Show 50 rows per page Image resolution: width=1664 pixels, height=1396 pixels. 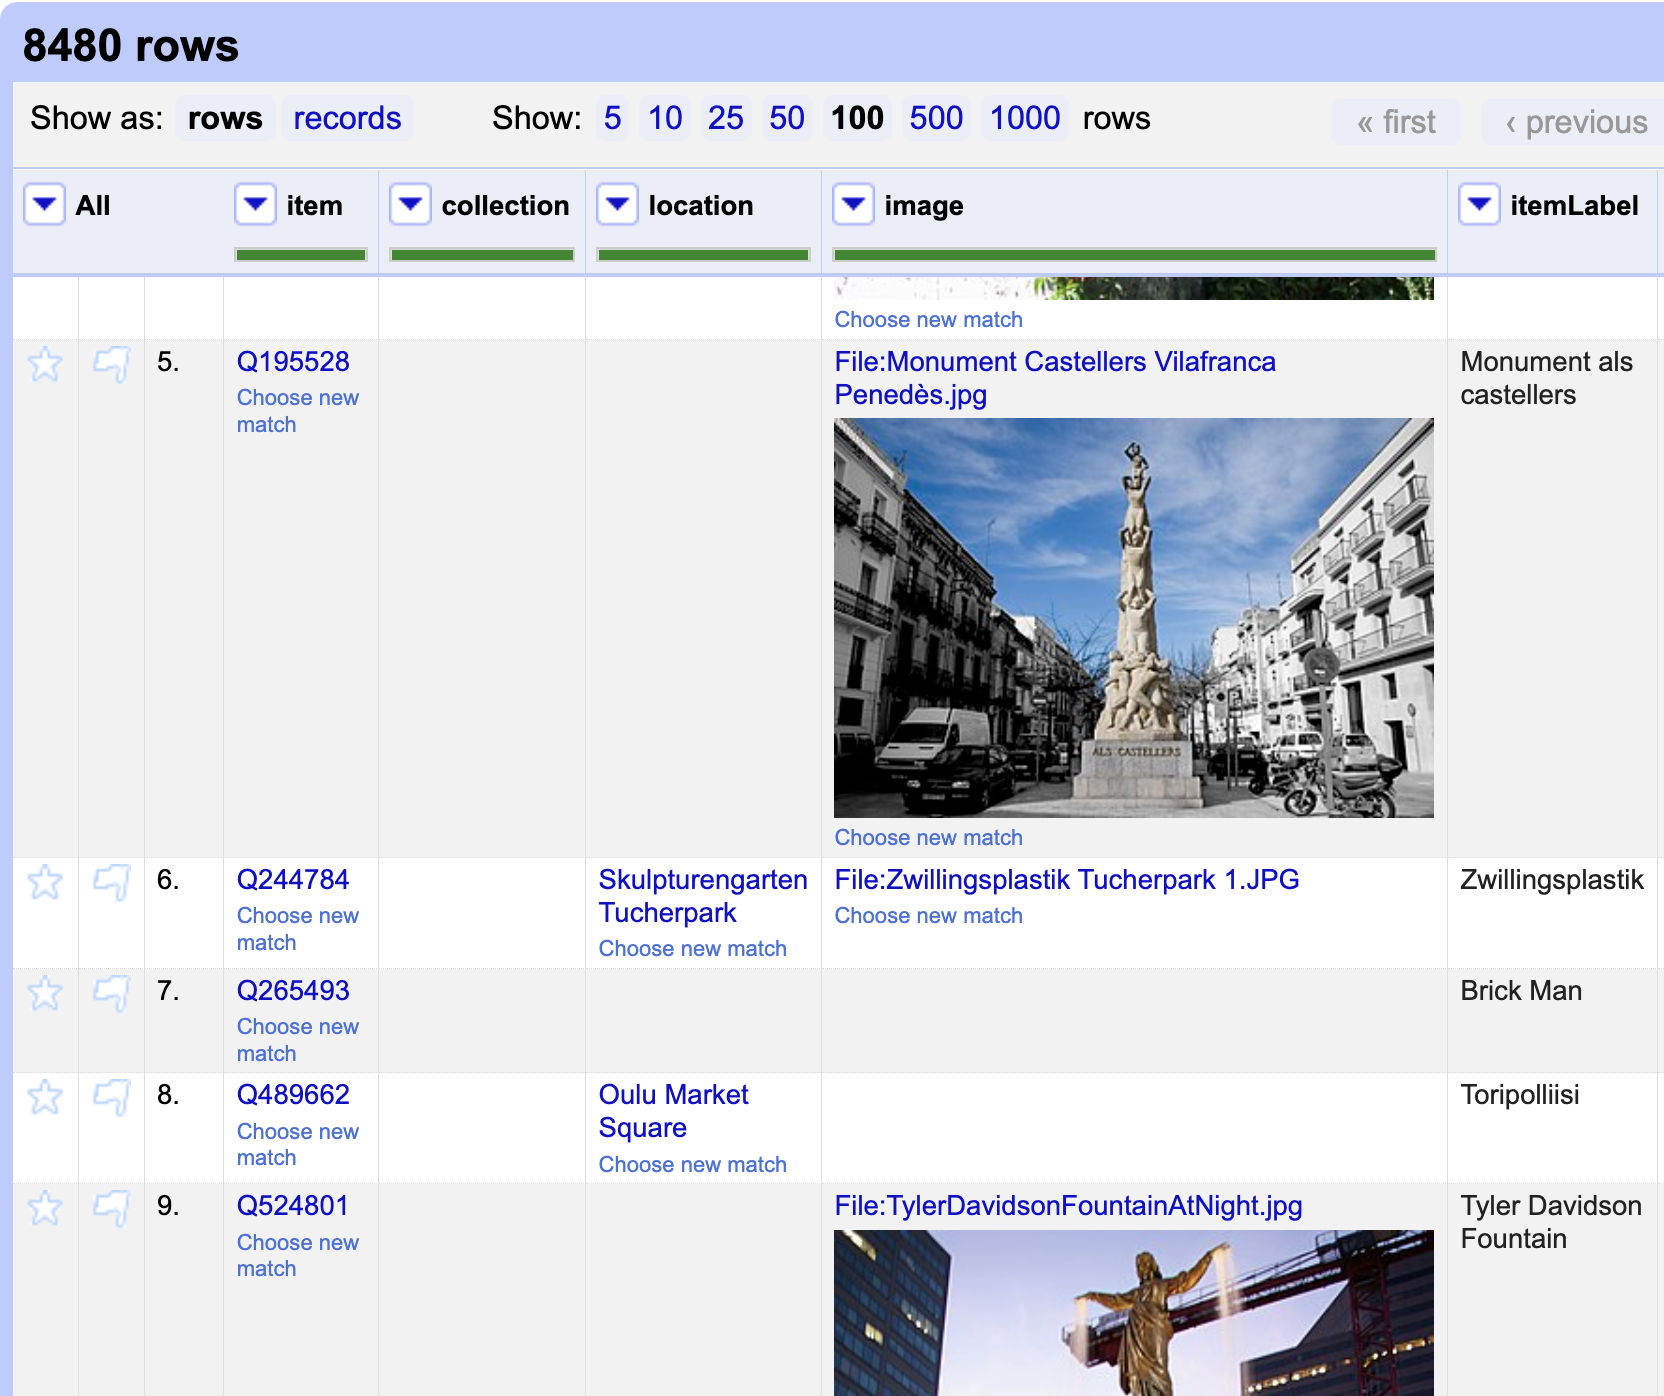786,118
